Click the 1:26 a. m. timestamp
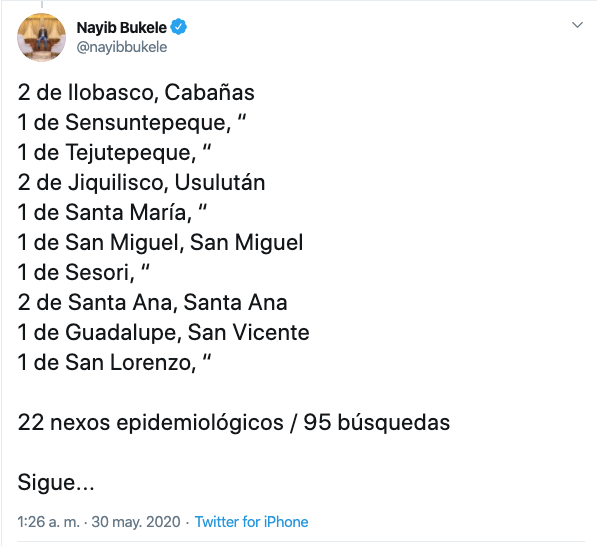The image size is (597, 546). [48, 522]
